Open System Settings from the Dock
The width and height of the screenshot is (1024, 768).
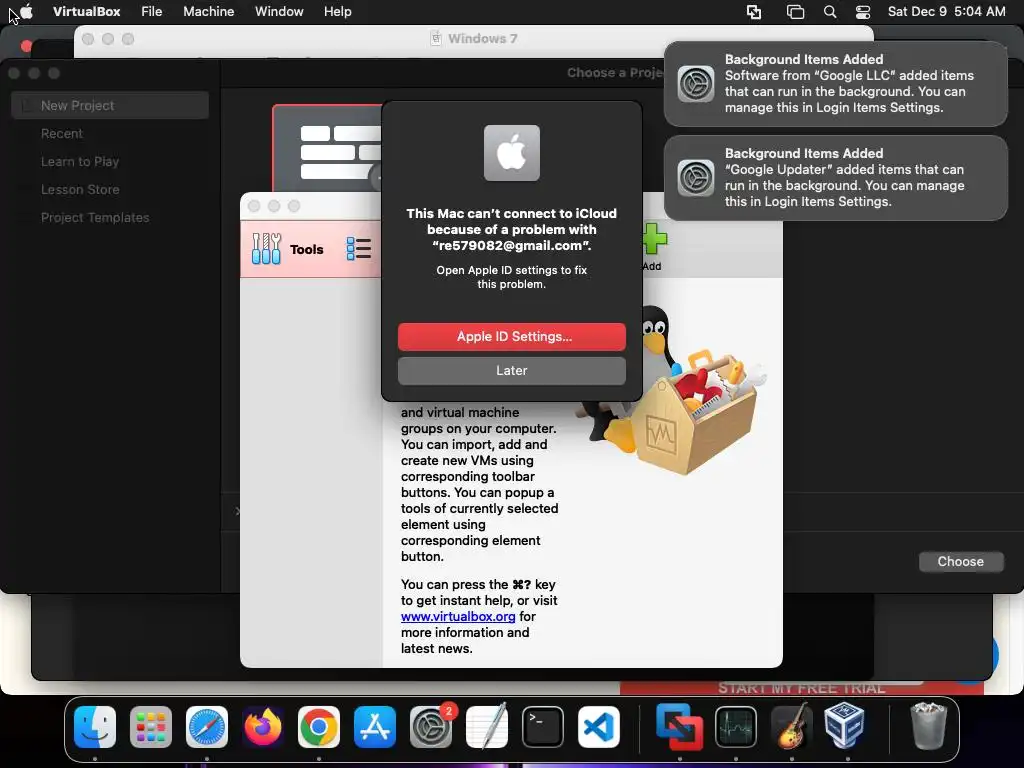tap(431, 727)
